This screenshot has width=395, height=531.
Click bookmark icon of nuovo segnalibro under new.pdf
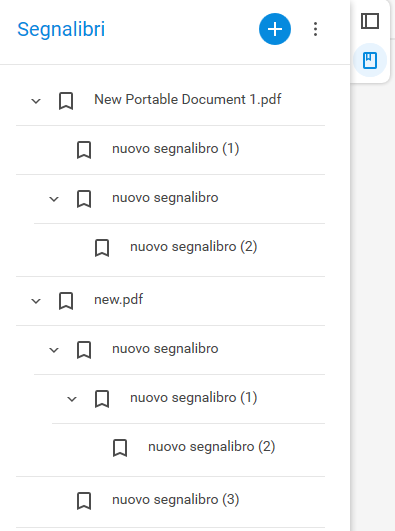pyautogui.click(x=84, y=350)
